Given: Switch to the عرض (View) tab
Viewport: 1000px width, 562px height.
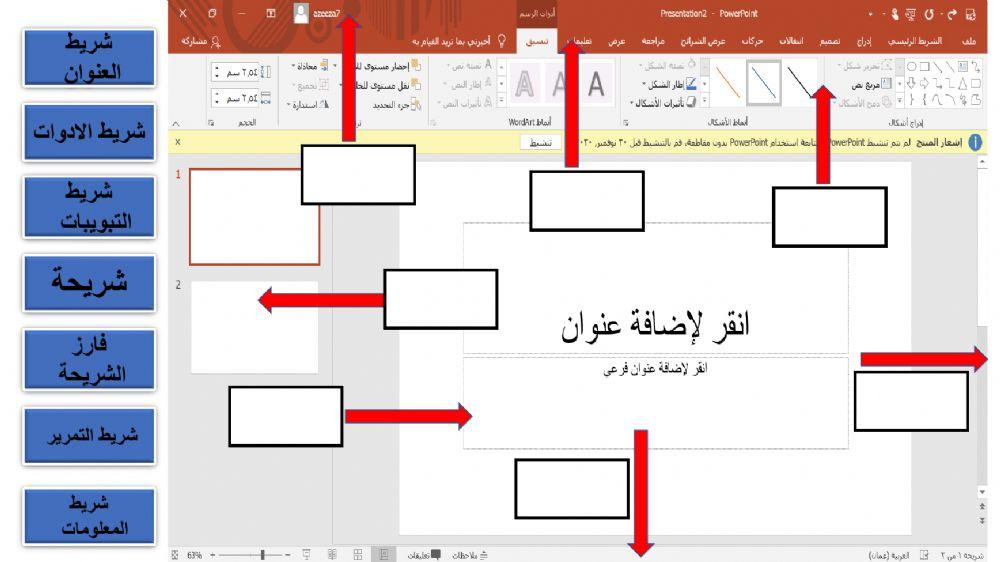Looking at the screenshot, I should (x=616, y=41).
